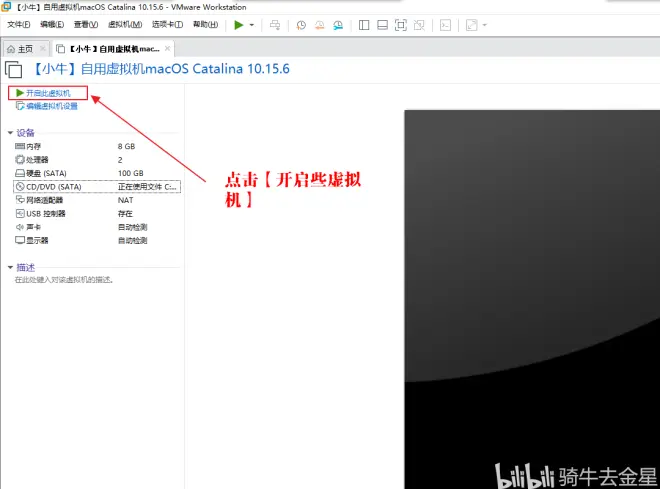Select the CD/DVD (SATA) device row

[x=97, y=187]
